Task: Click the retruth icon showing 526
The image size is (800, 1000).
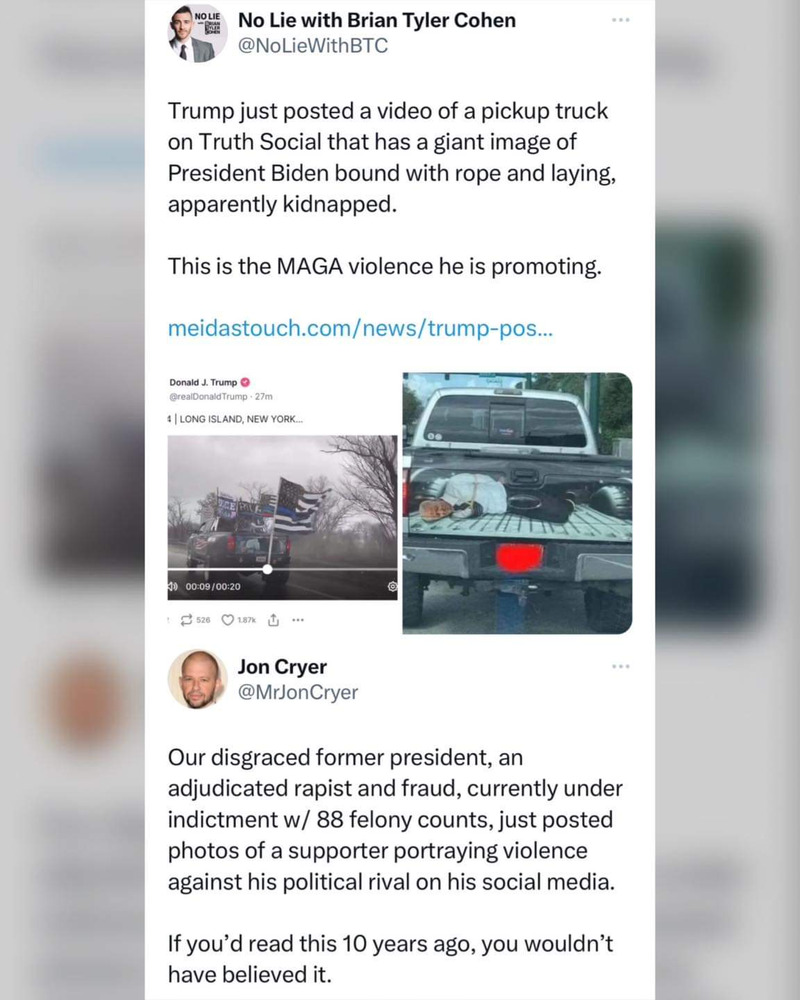Action: tap(187, 620)
